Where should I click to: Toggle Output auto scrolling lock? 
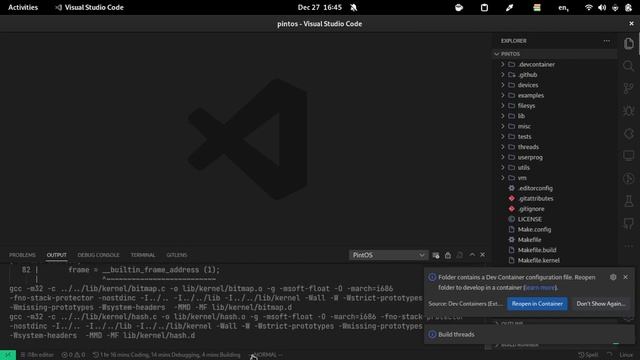[448, 255]
